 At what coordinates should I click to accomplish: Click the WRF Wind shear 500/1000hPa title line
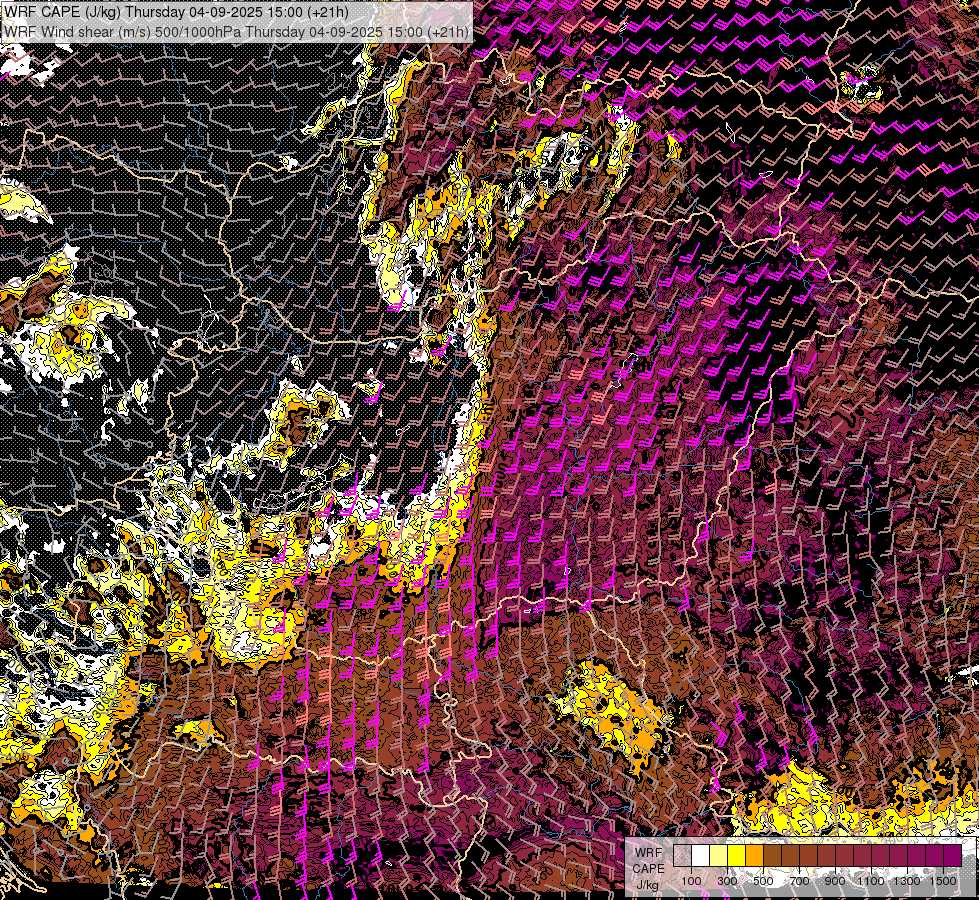point(237,31)
